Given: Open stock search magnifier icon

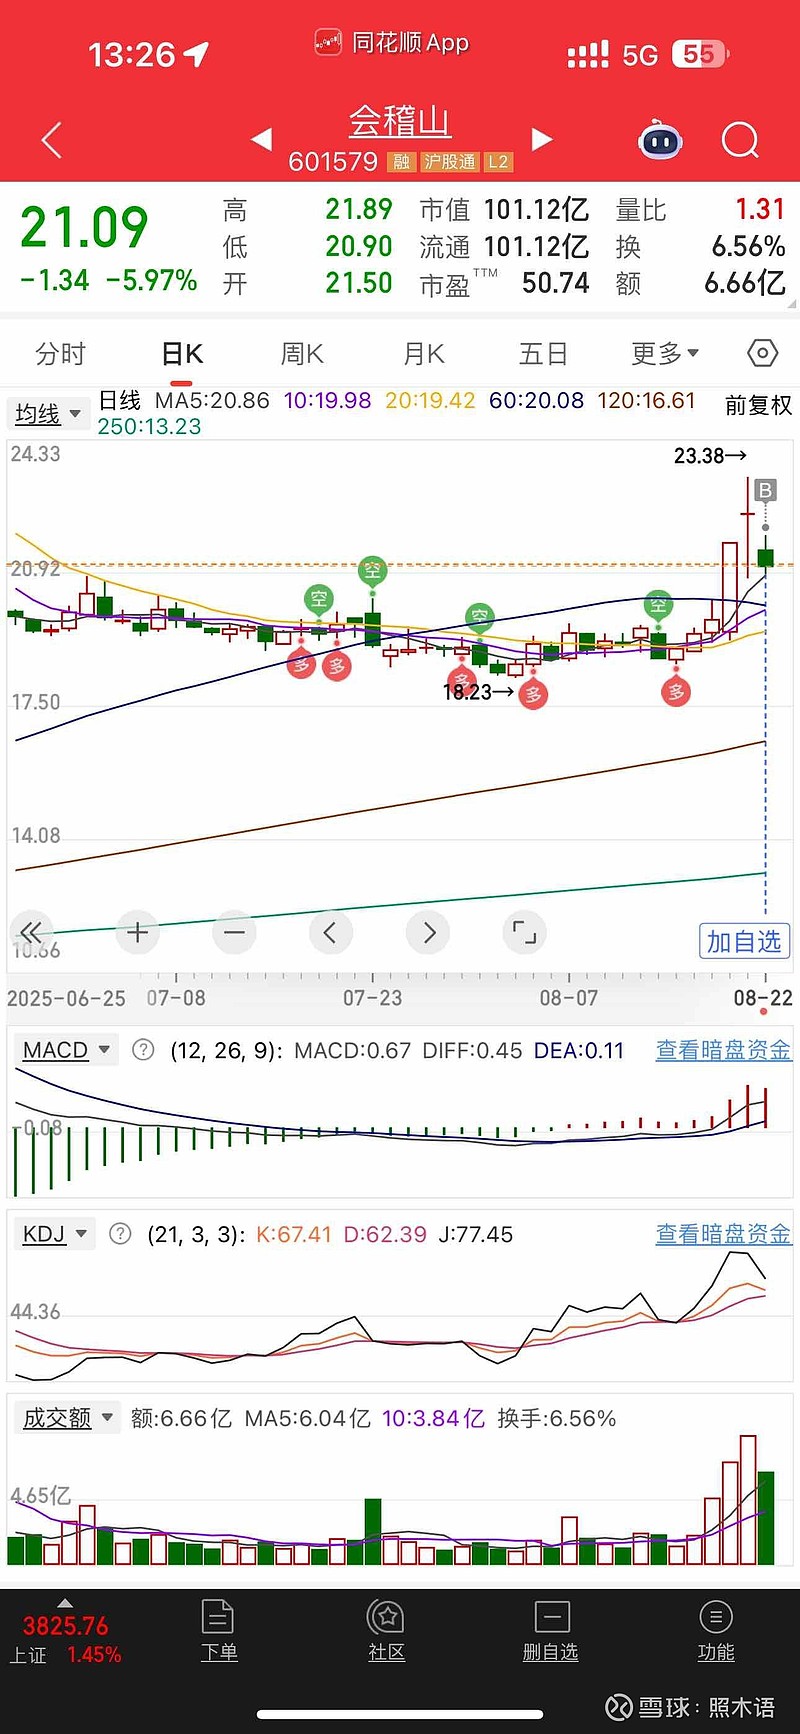Looking at the screenshot, I should click(x=741, y=141).
